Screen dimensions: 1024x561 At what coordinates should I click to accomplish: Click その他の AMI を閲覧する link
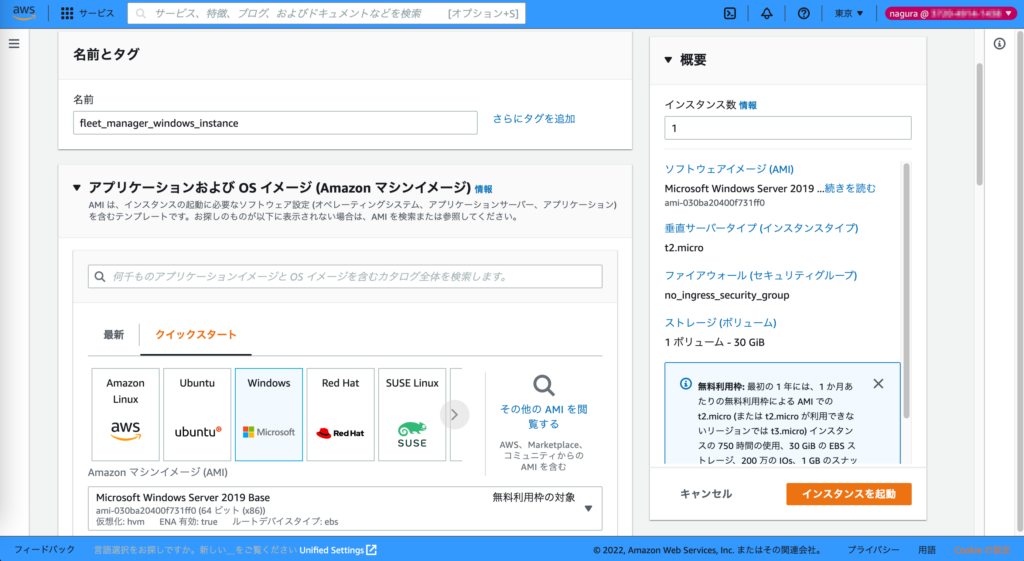click(x=543, y=416)
